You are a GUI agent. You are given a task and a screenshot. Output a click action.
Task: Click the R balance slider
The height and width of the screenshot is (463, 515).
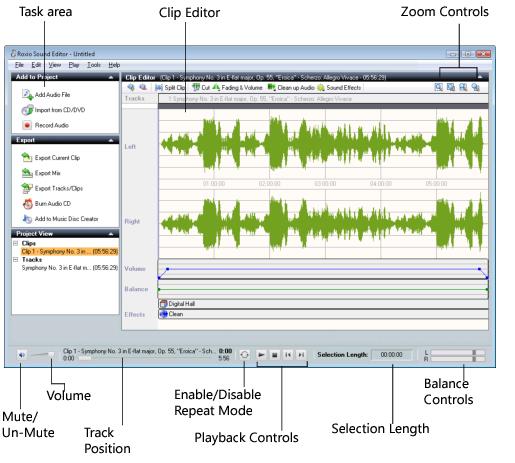(x=458, y=359)
